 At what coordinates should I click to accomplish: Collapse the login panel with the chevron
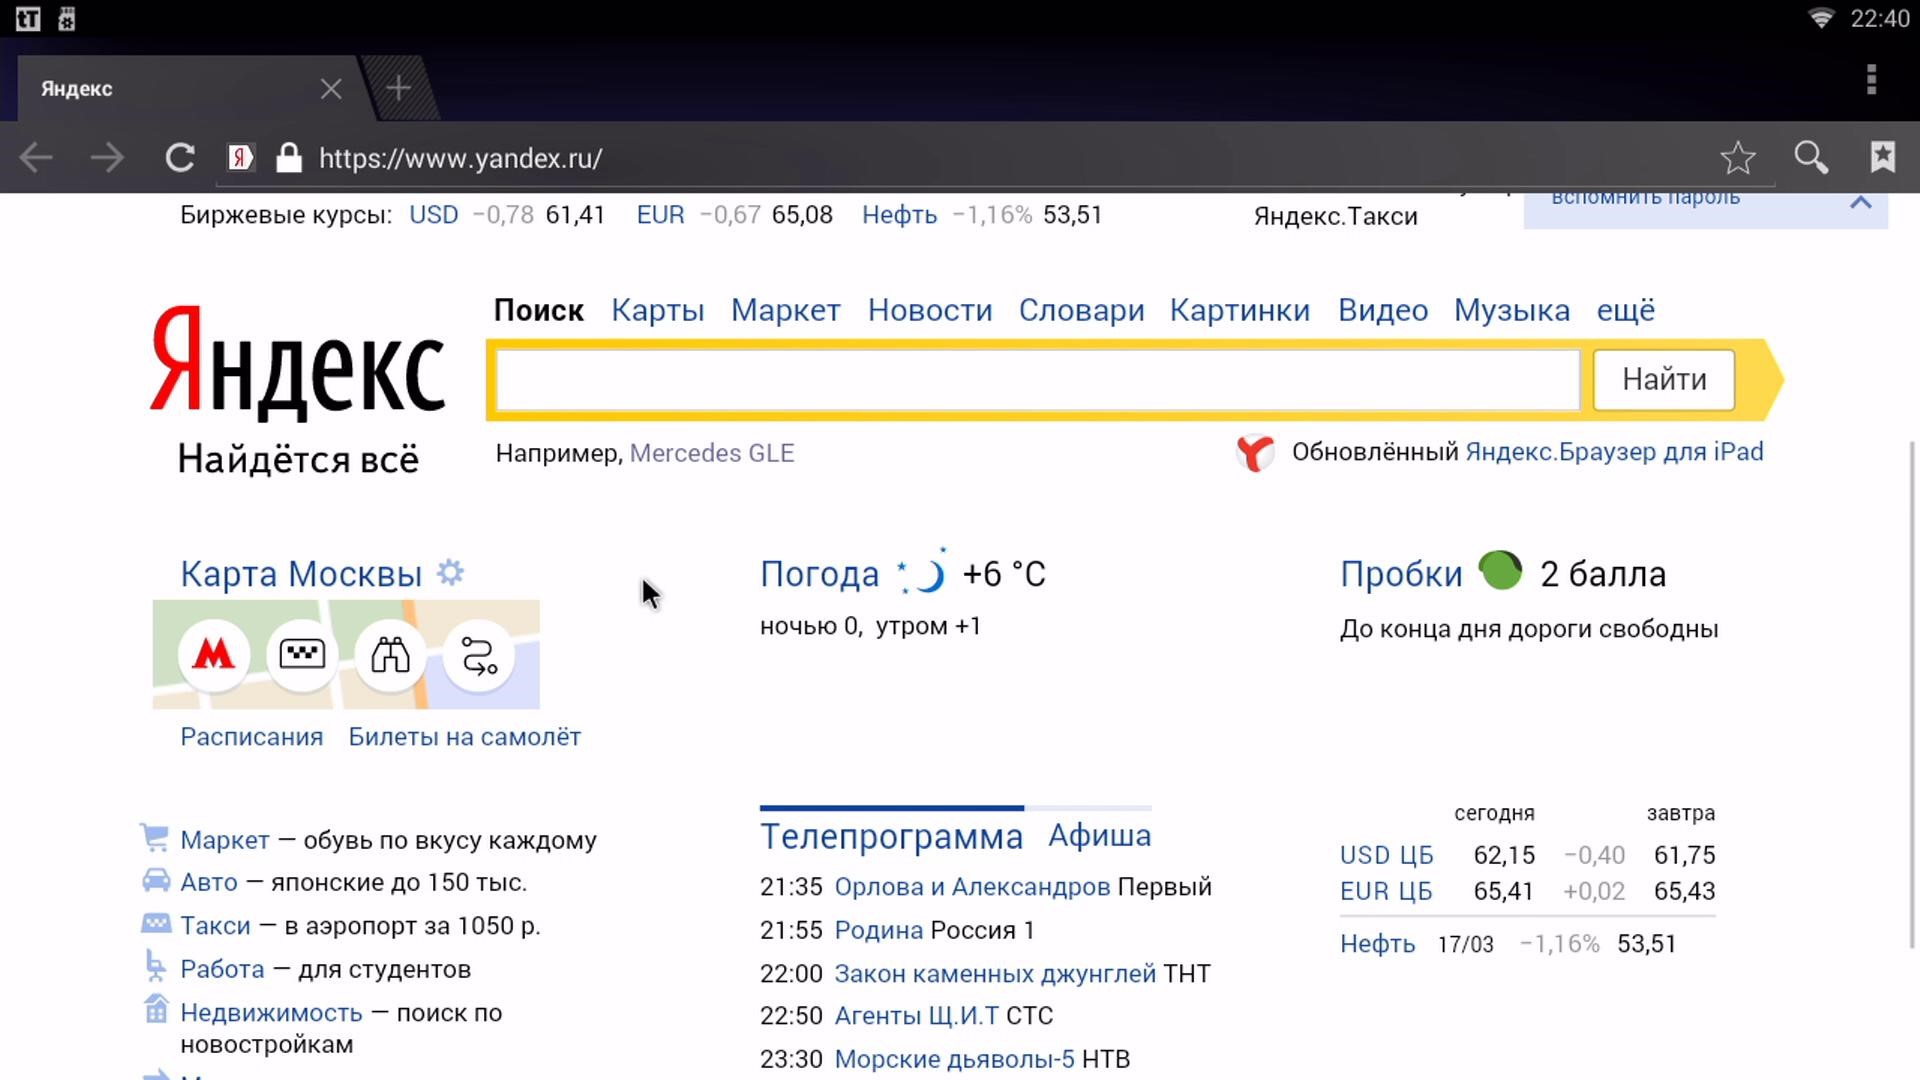(x=1861, y=202)
